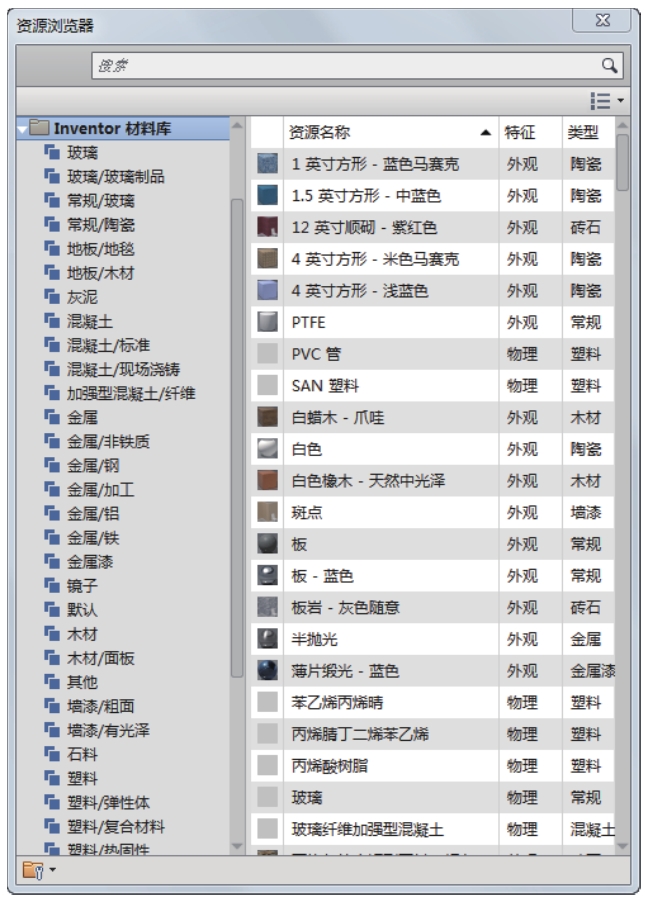The image size is (645, 898).
Task: Click the 金属/钢 category icon
Action: [52, 466]
